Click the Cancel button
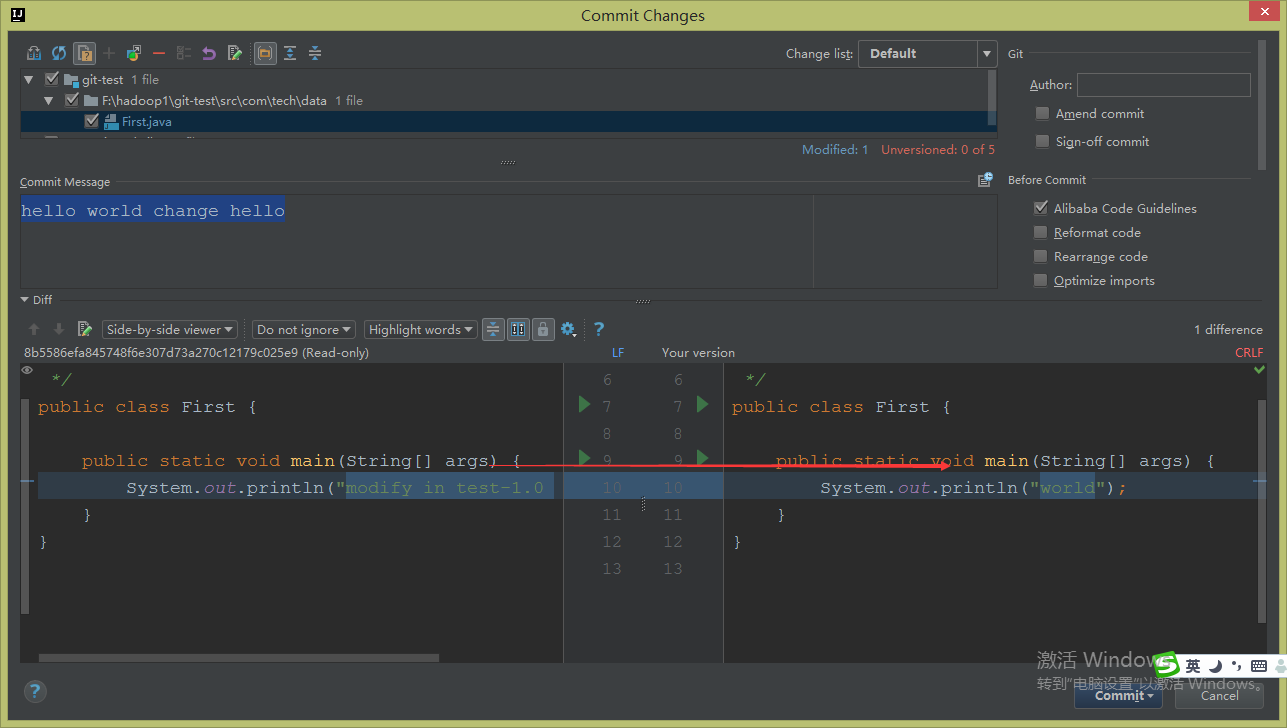The width and height of the screenshot is (1287, 728). (x=1219, y=696)
